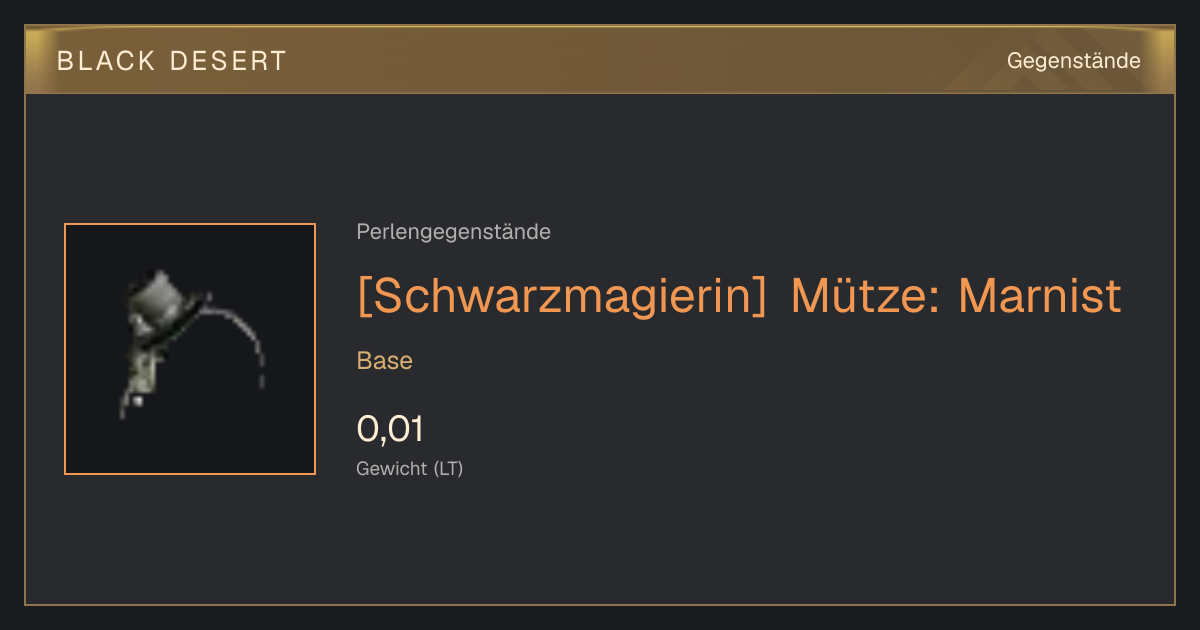The height and width of the screenshot is (630, 1200).
Task: Click the empty middle of the gold header banner
Action: click(640, 61)
